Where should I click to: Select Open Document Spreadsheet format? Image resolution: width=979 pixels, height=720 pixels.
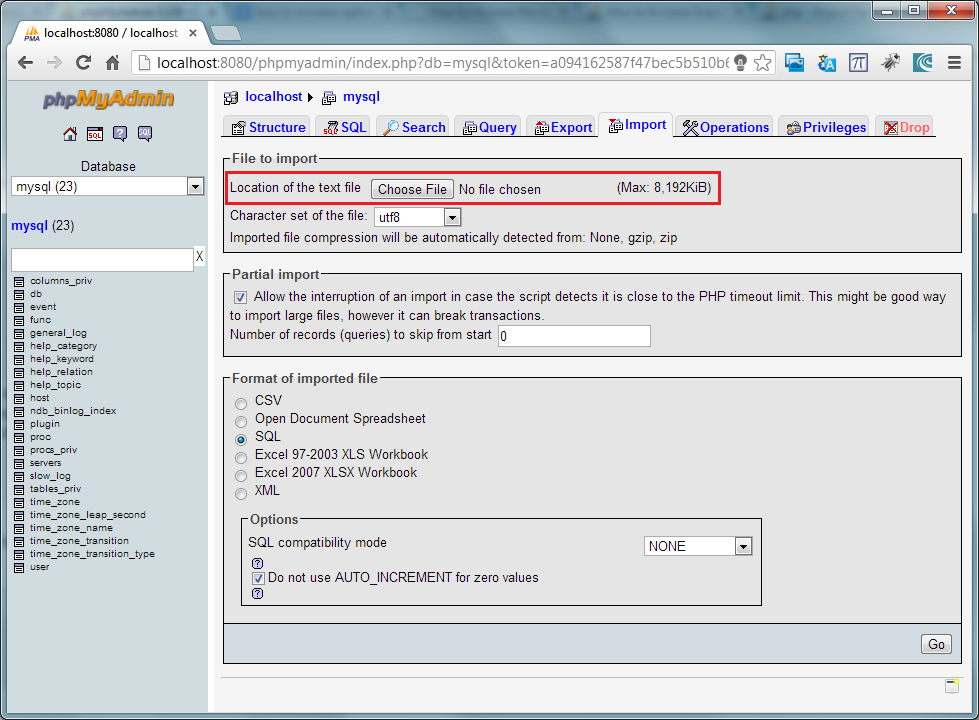coord(241,422)
